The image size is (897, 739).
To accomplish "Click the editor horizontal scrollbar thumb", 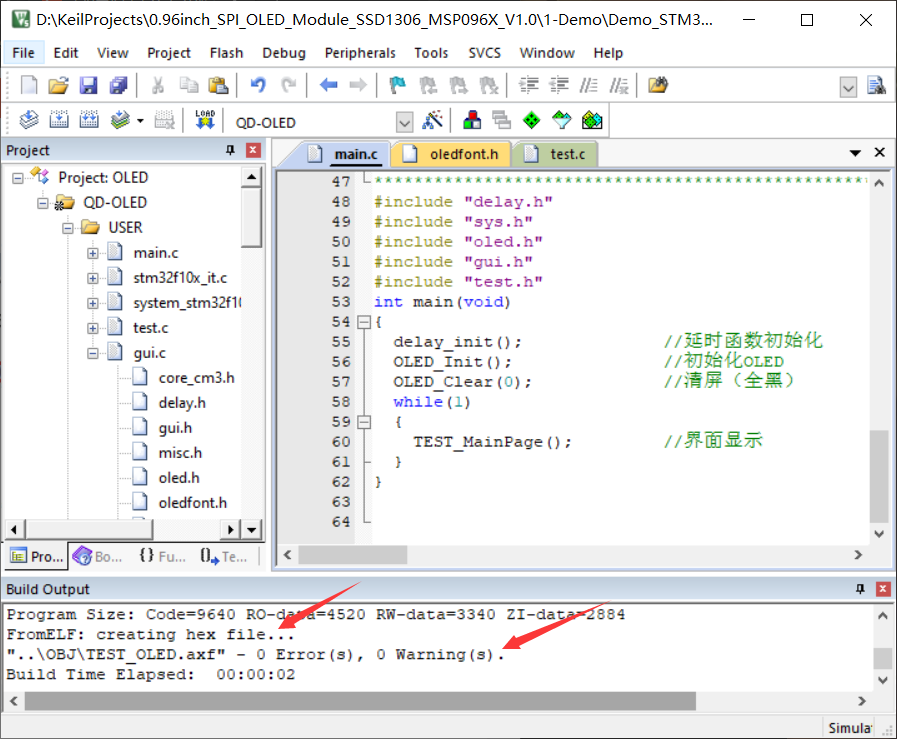I will pos(352,555).
